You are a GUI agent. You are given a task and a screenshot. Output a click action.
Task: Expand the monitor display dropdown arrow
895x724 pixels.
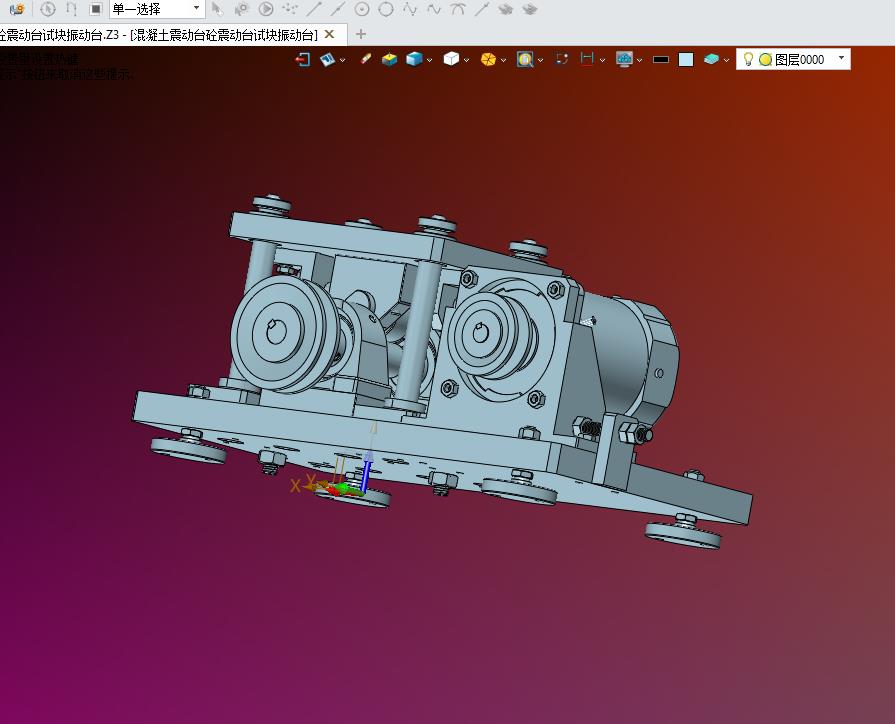[x=639, y=60]
